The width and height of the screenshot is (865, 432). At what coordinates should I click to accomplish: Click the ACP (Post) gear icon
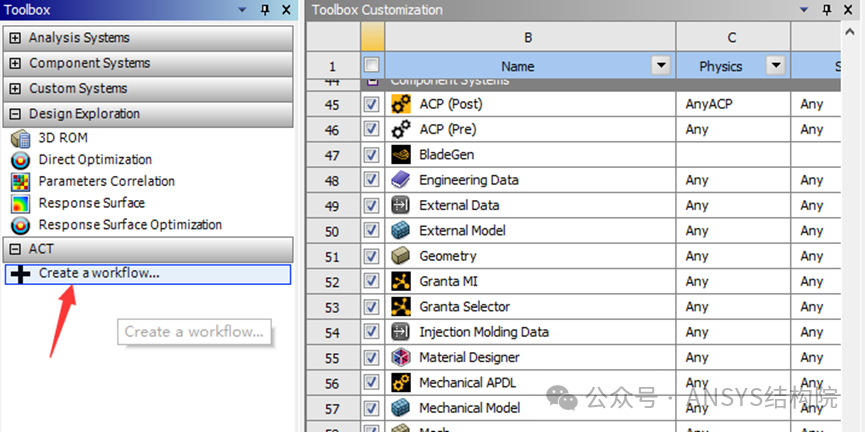point(401,104)
